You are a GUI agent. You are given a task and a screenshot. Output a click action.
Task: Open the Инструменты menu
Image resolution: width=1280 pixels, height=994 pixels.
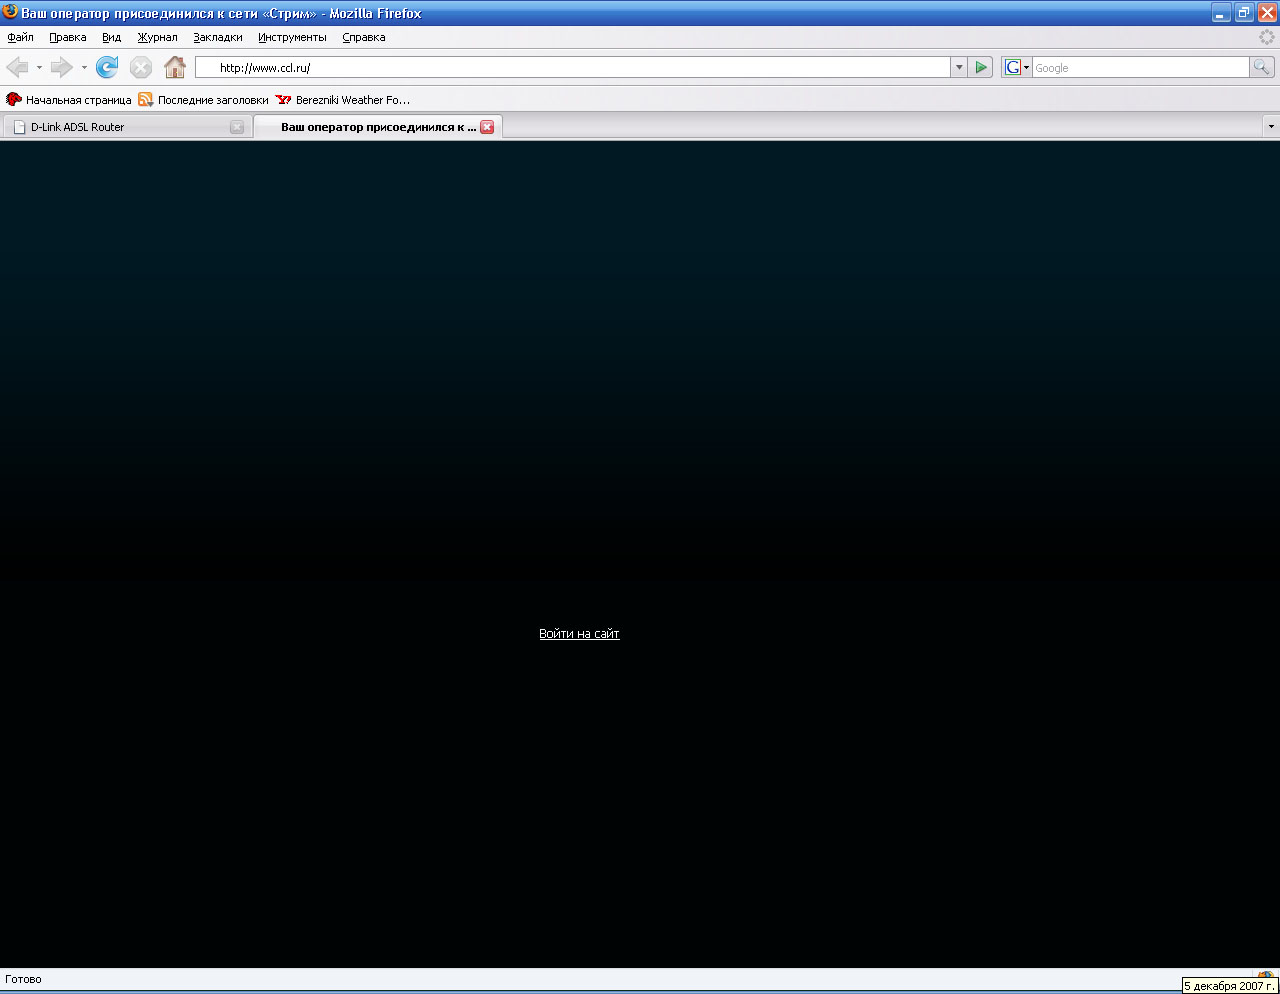[x=292, y=37]
